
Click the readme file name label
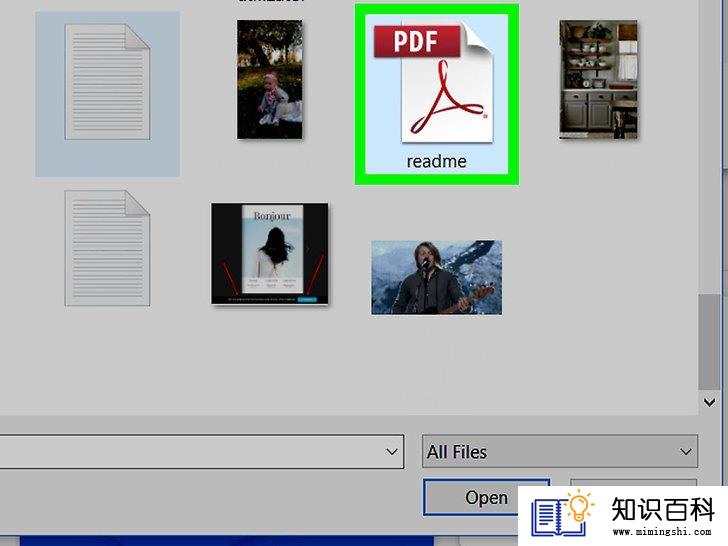click(436, 162)
